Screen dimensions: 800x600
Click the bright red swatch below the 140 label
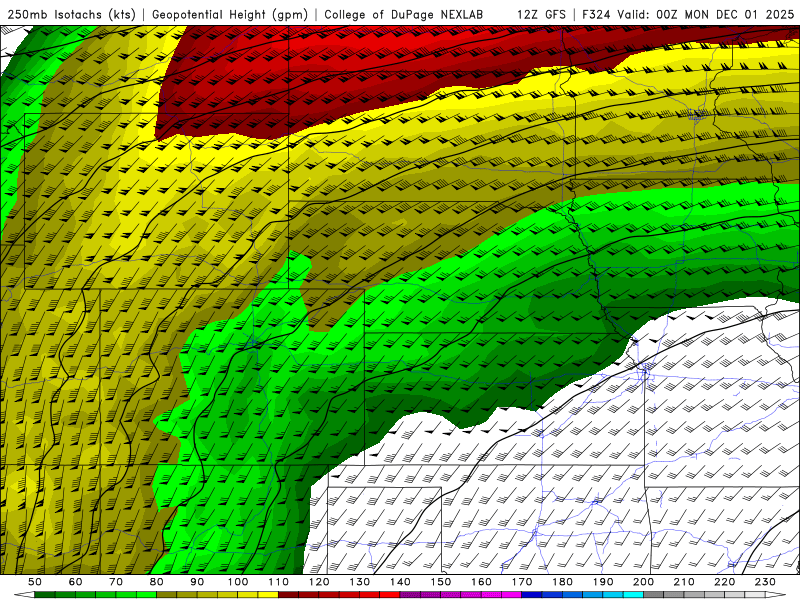coord(390,594)
